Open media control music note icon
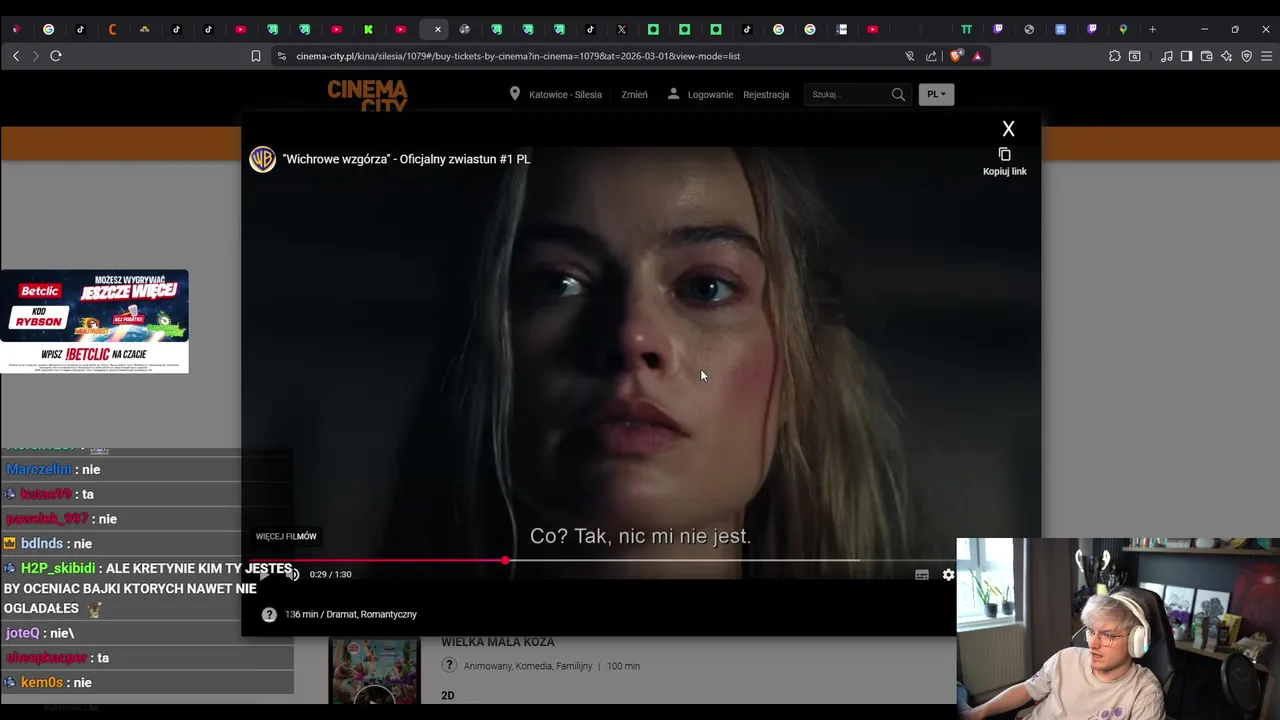Screen dimensions: 1280x720 pos(1167,56)
